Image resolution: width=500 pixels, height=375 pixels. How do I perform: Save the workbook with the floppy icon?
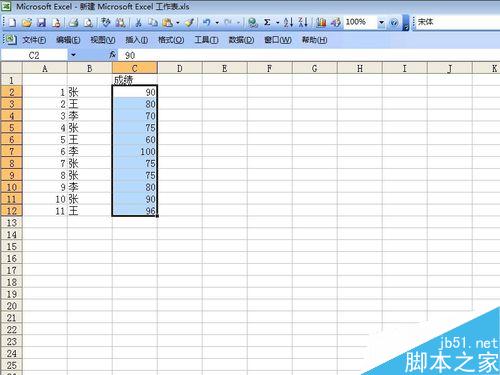41,23
